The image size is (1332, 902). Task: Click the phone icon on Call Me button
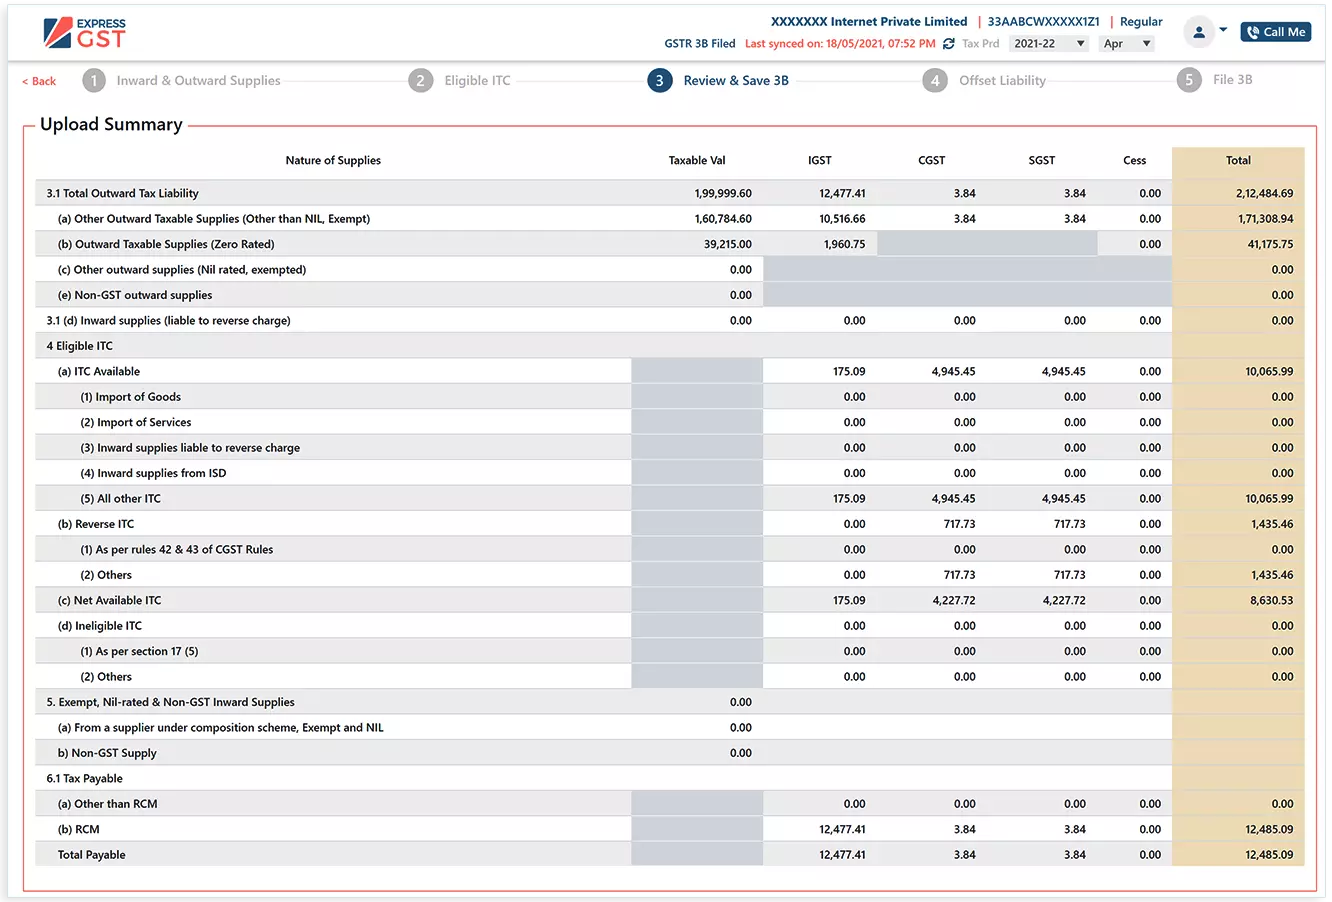(1252, 31)
